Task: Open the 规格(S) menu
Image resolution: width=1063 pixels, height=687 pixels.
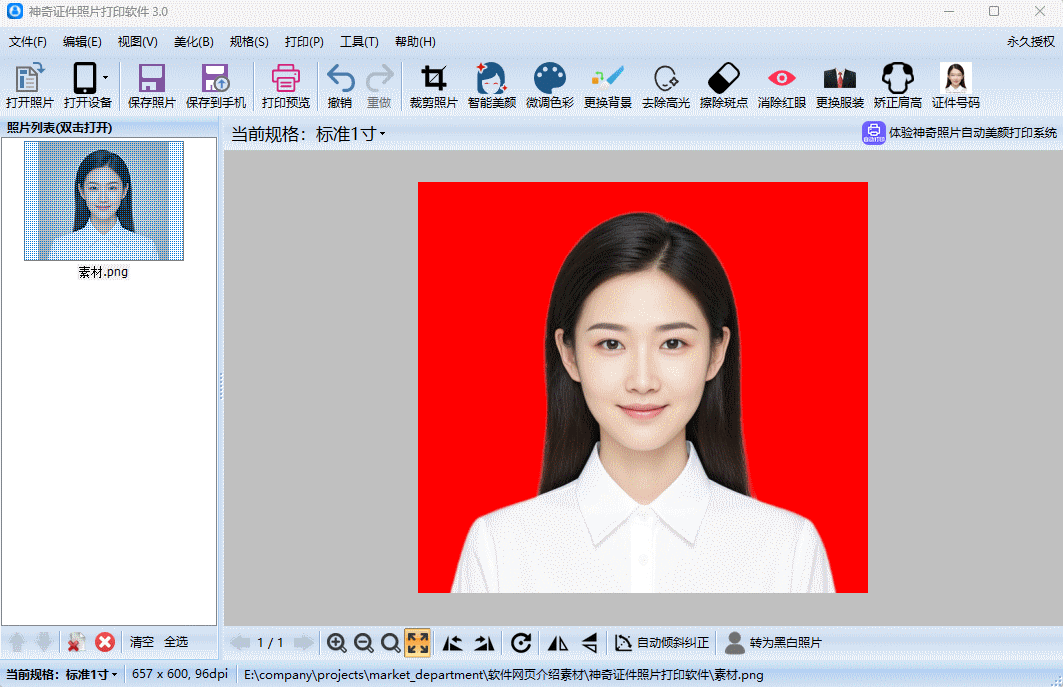Action: point(249,42)
